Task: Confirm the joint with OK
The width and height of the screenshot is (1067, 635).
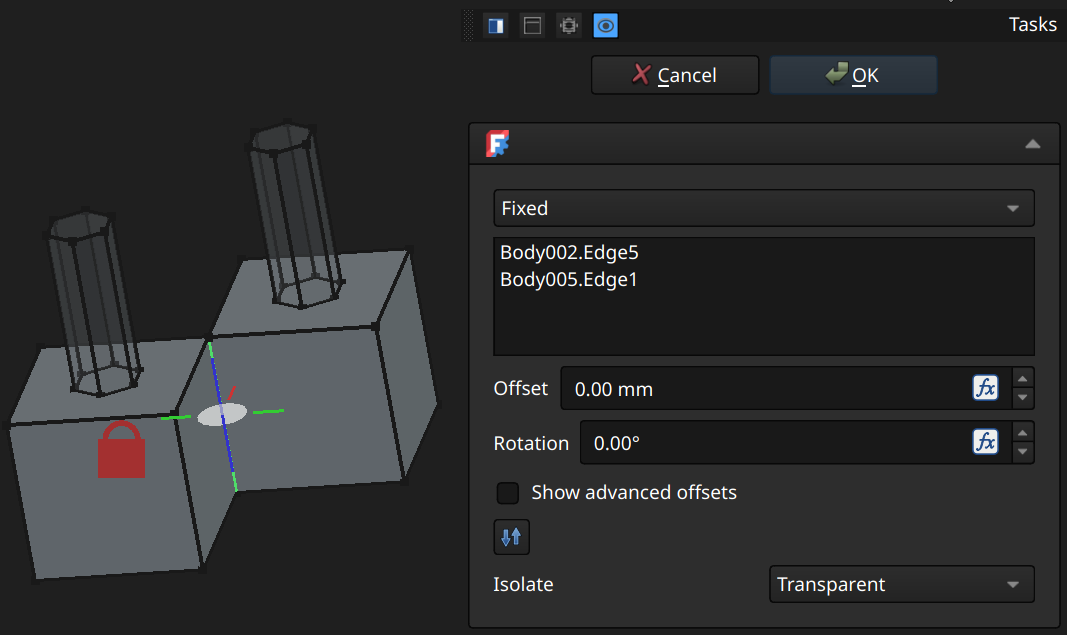Action: [x=853, y=75]
